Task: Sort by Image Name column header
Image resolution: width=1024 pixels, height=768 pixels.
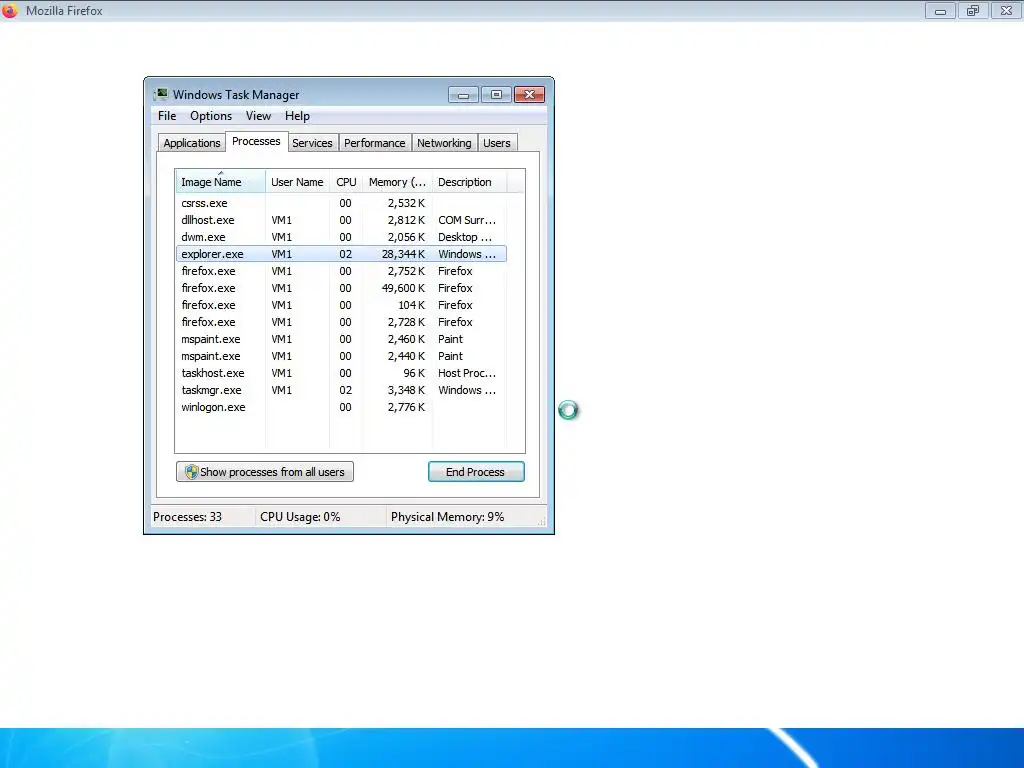Action: click(x=220, y=182)
